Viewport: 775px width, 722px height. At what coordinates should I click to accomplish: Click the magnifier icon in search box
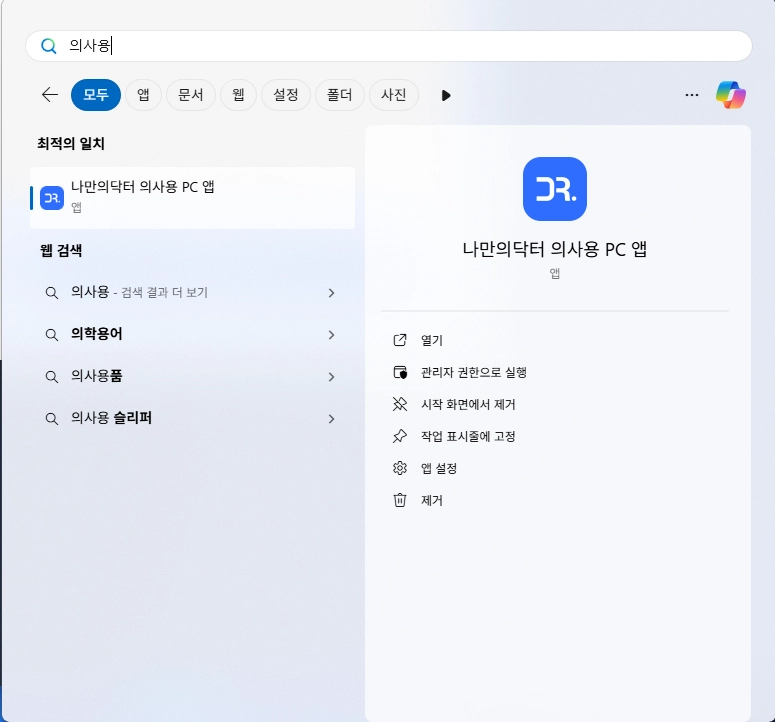click(48, 46)
